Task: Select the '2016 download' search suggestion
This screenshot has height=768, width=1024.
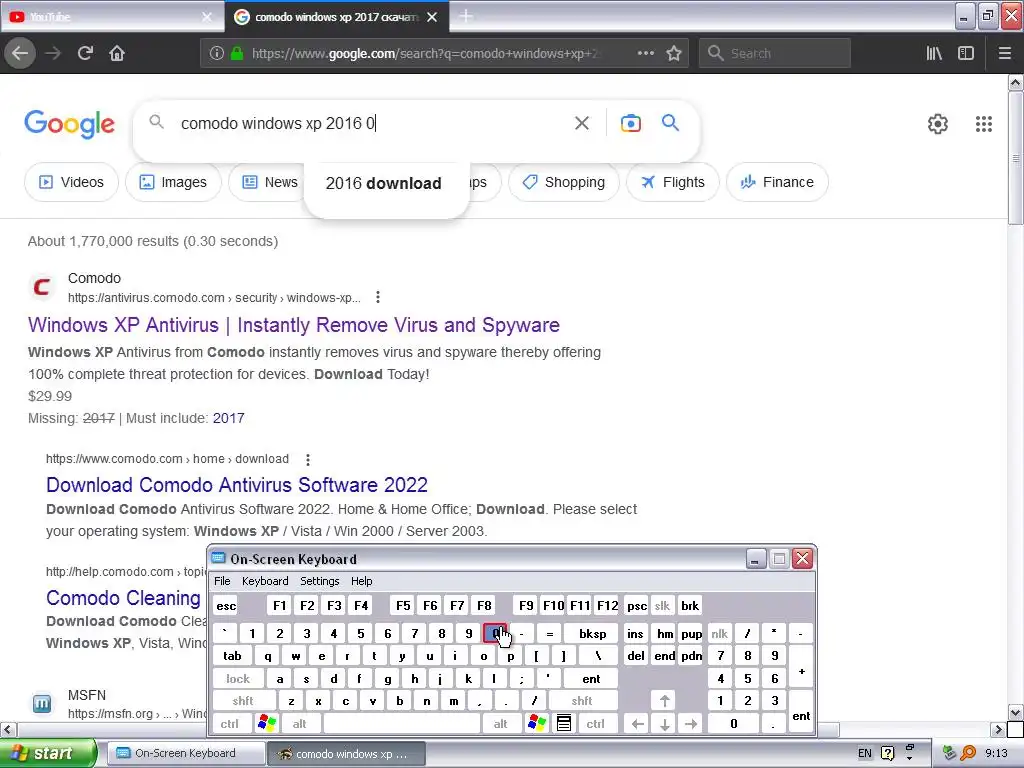Action: click(x=383, y=184)
